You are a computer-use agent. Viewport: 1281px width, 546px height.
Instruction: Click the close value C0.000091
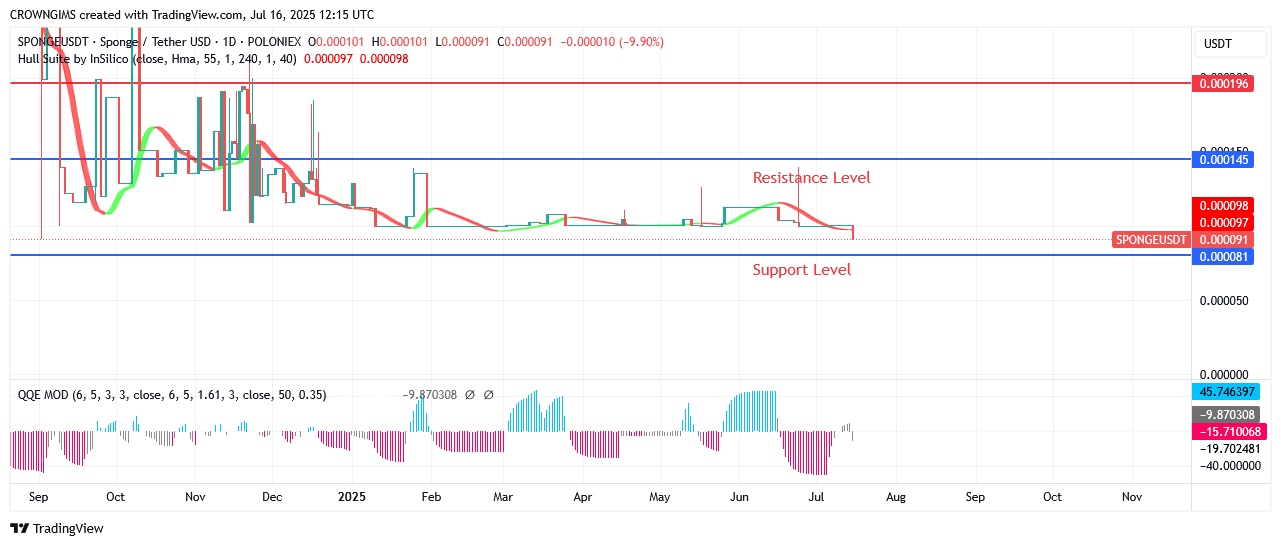click(525, 42)
